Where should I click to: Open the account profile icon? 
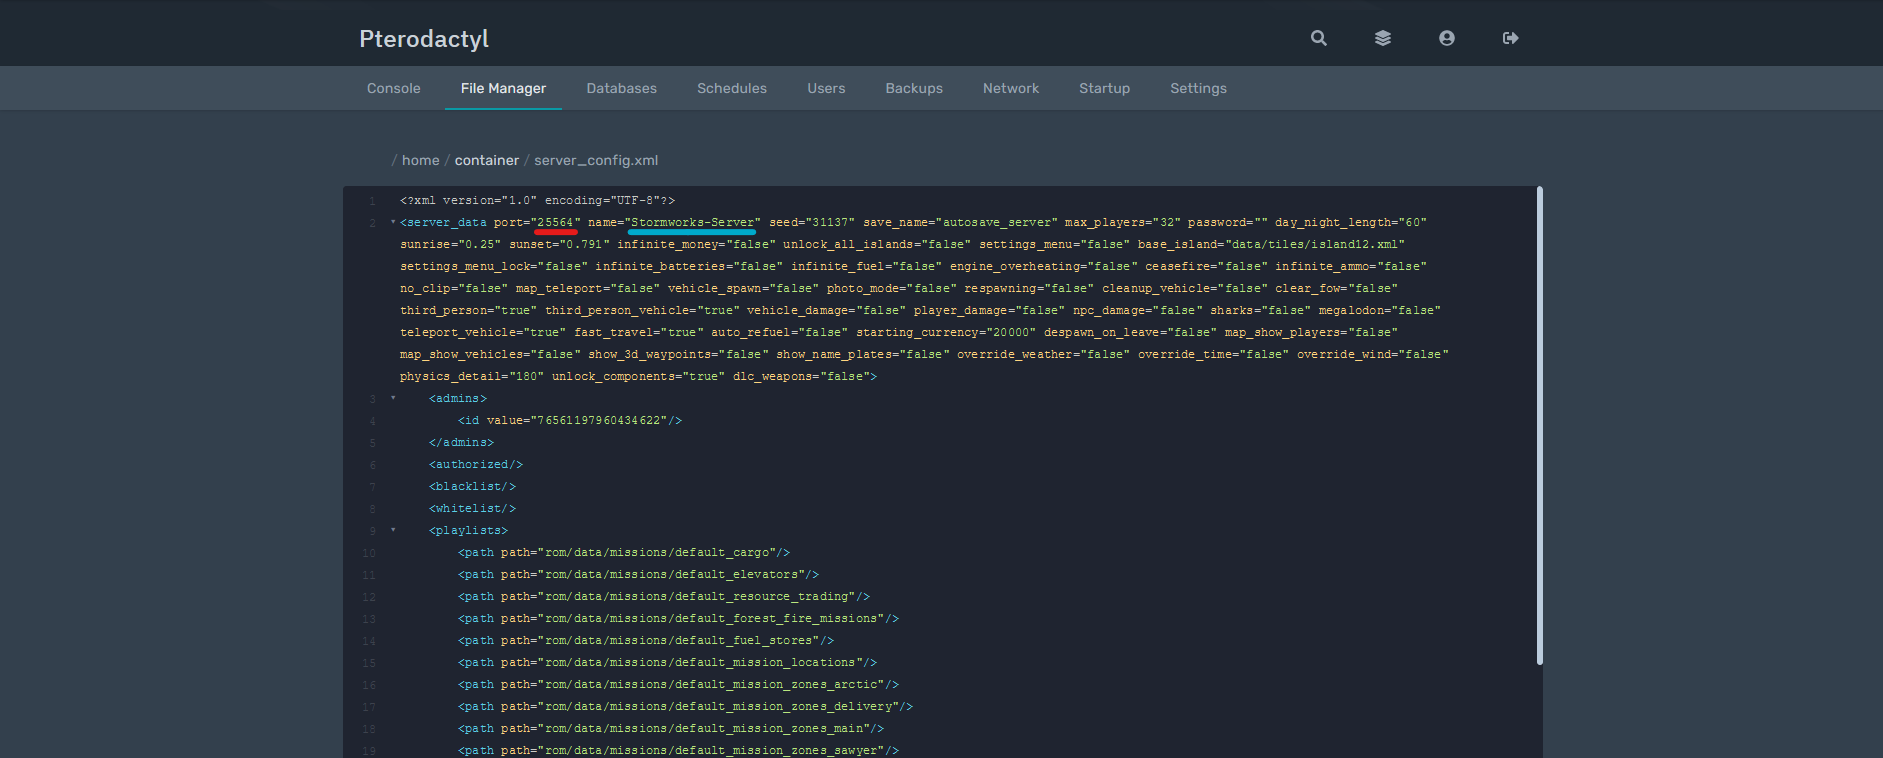[1447, 38]
